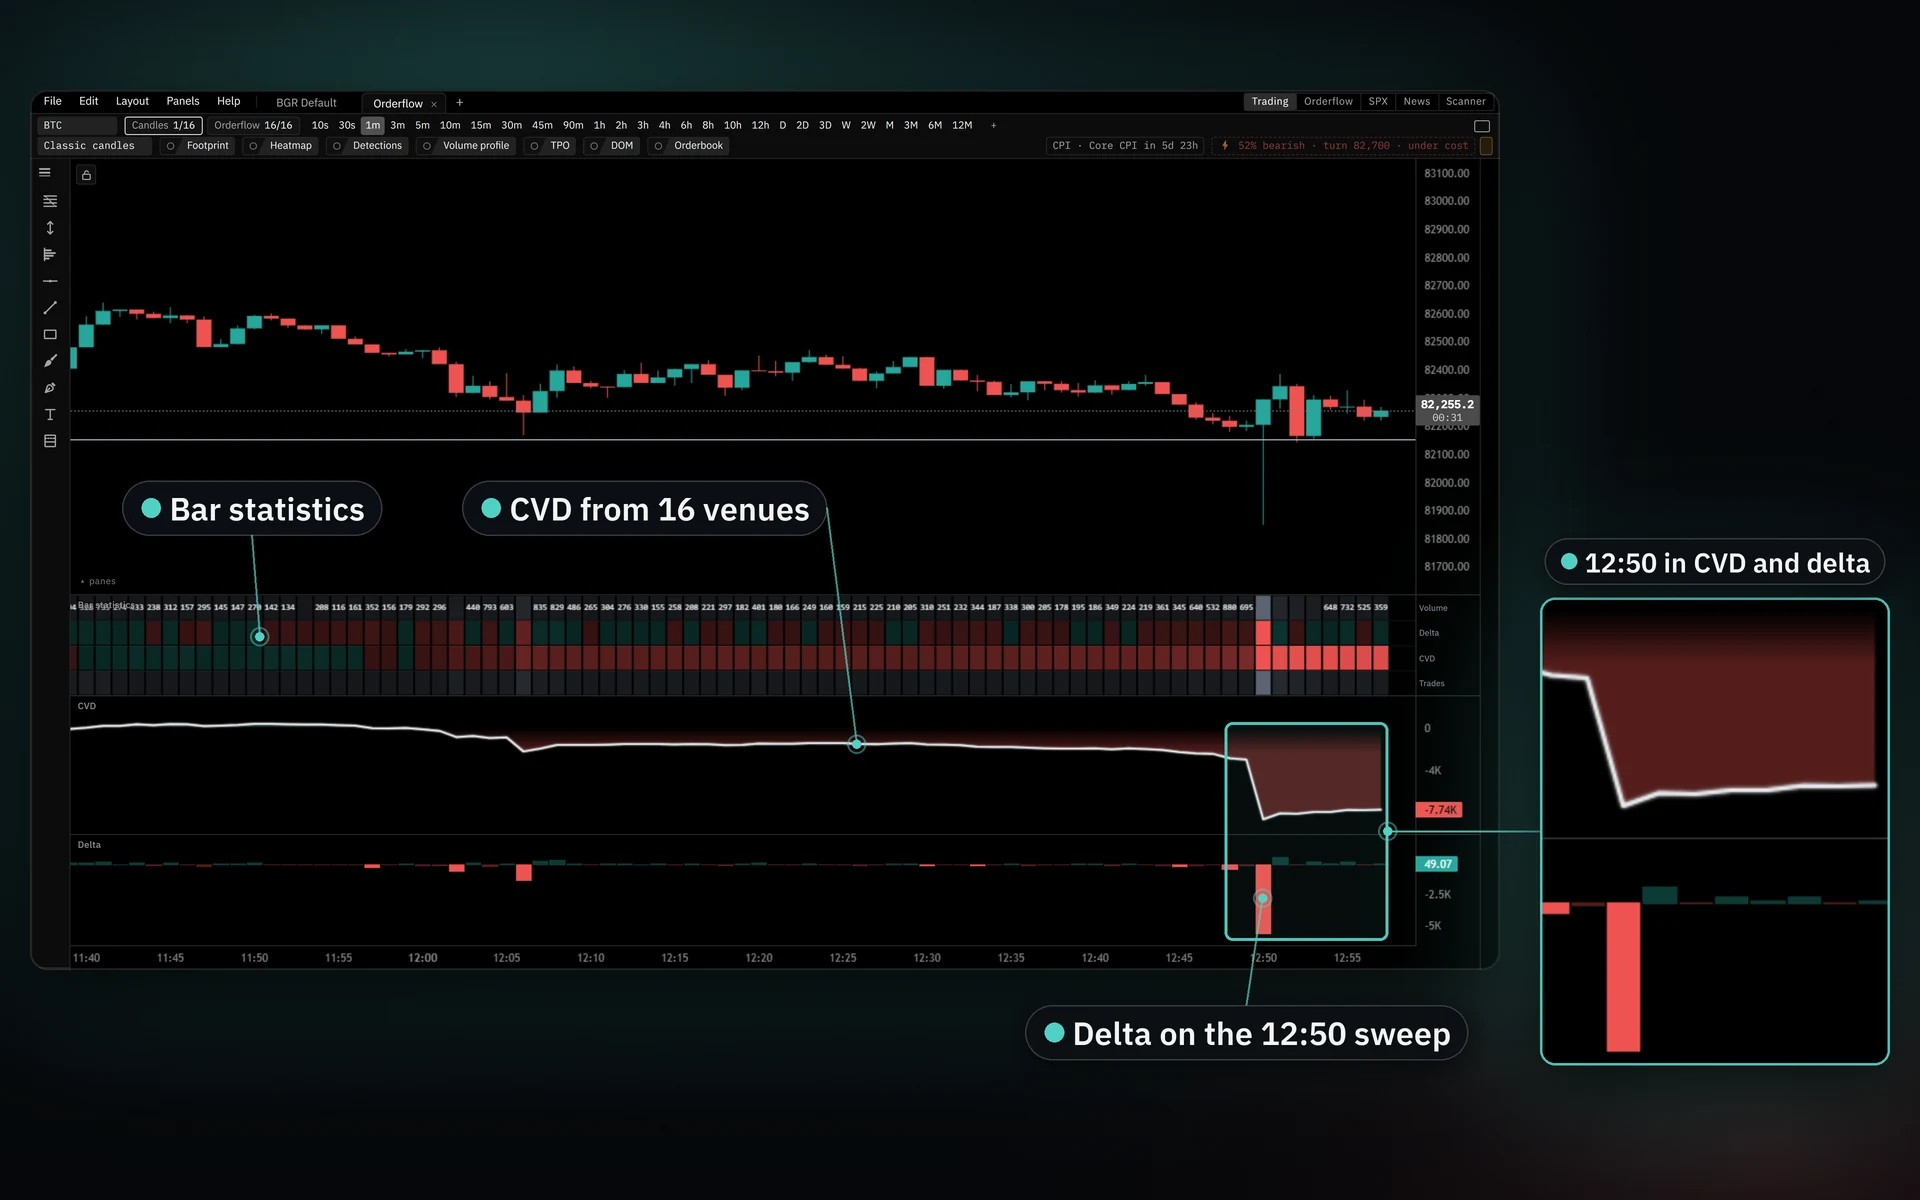Screen dimensions: 1920x1200
Task: Click the 82,255.2 current price label
Action: click(1447, 410)
